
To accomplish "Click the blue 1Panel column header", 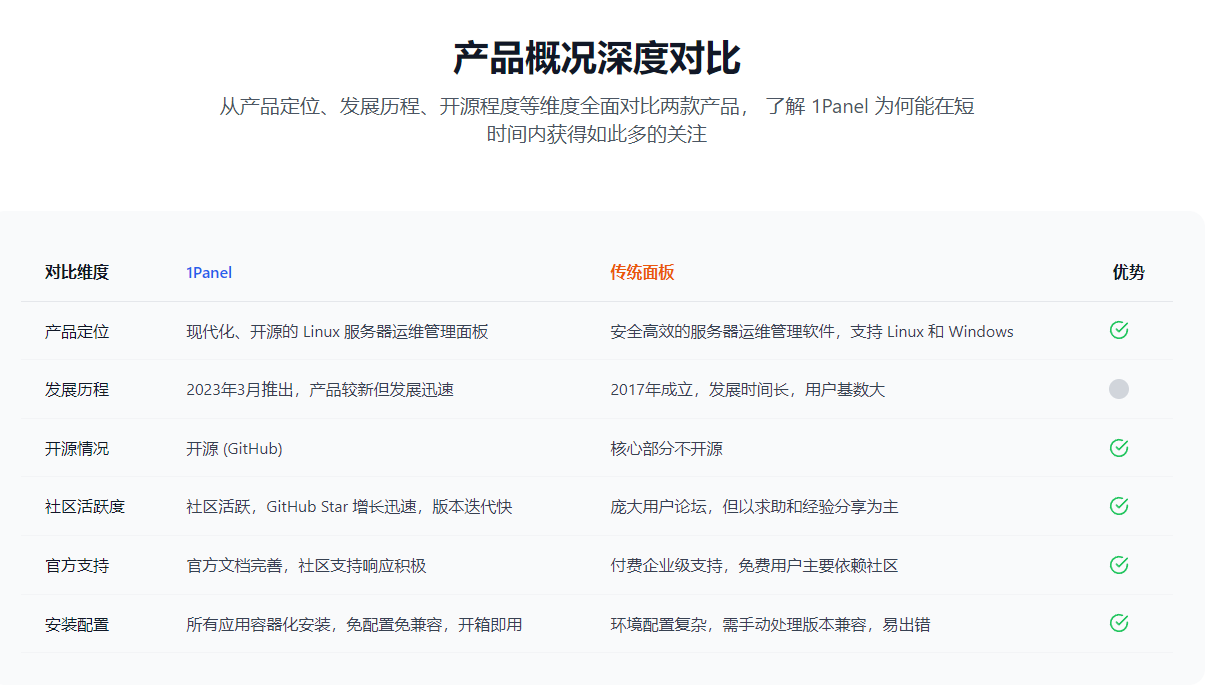I will pos(209,273).
